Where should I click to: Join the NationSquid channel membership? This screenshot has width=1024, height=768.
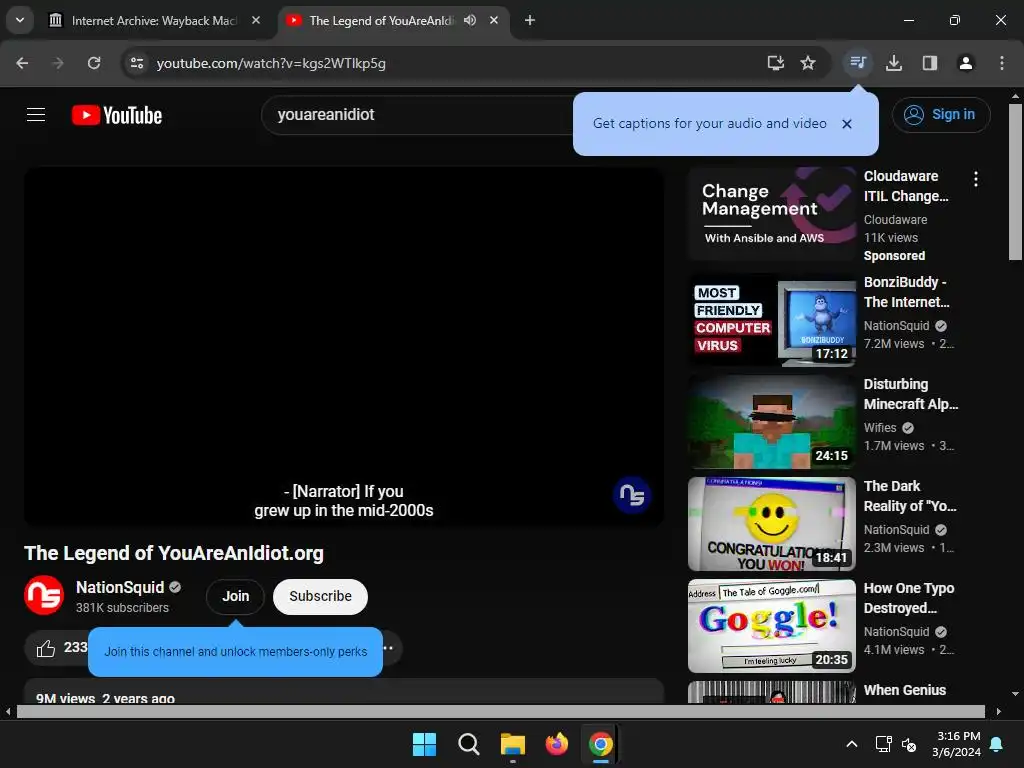pyautogui.click(x=235, y=596)
